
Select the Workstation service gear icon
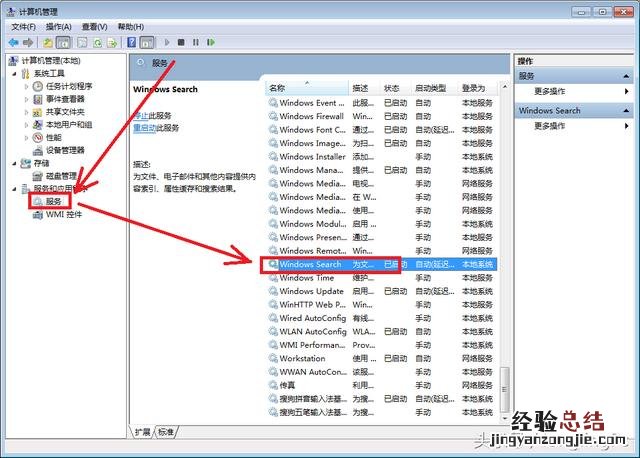pyautogui.click(x=273, y=358)
